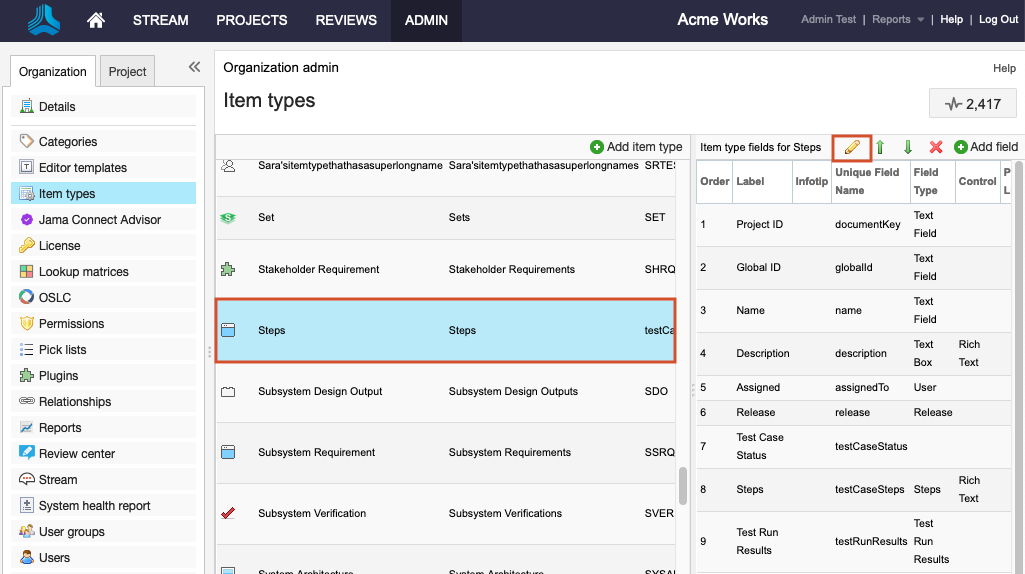Click the Admin Test user link
This screenshot has height=574, width=1025.
pos(828,20)
